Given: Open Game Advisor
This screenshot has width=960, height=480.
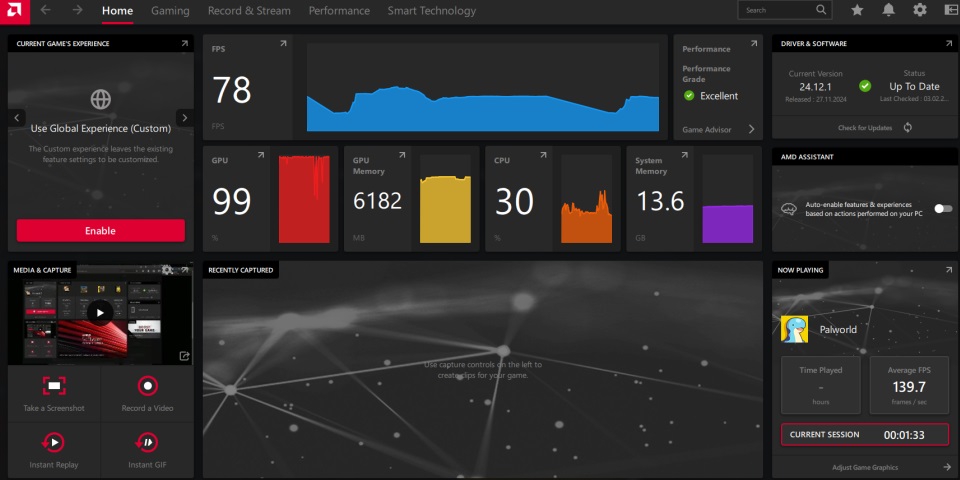Looking at the screenshot, I should 719,130.
